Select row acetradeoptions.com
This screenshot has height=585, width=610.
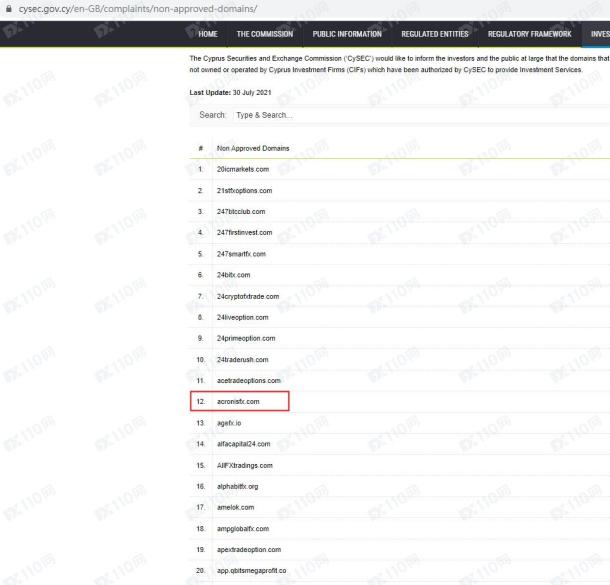pos(400,380)
